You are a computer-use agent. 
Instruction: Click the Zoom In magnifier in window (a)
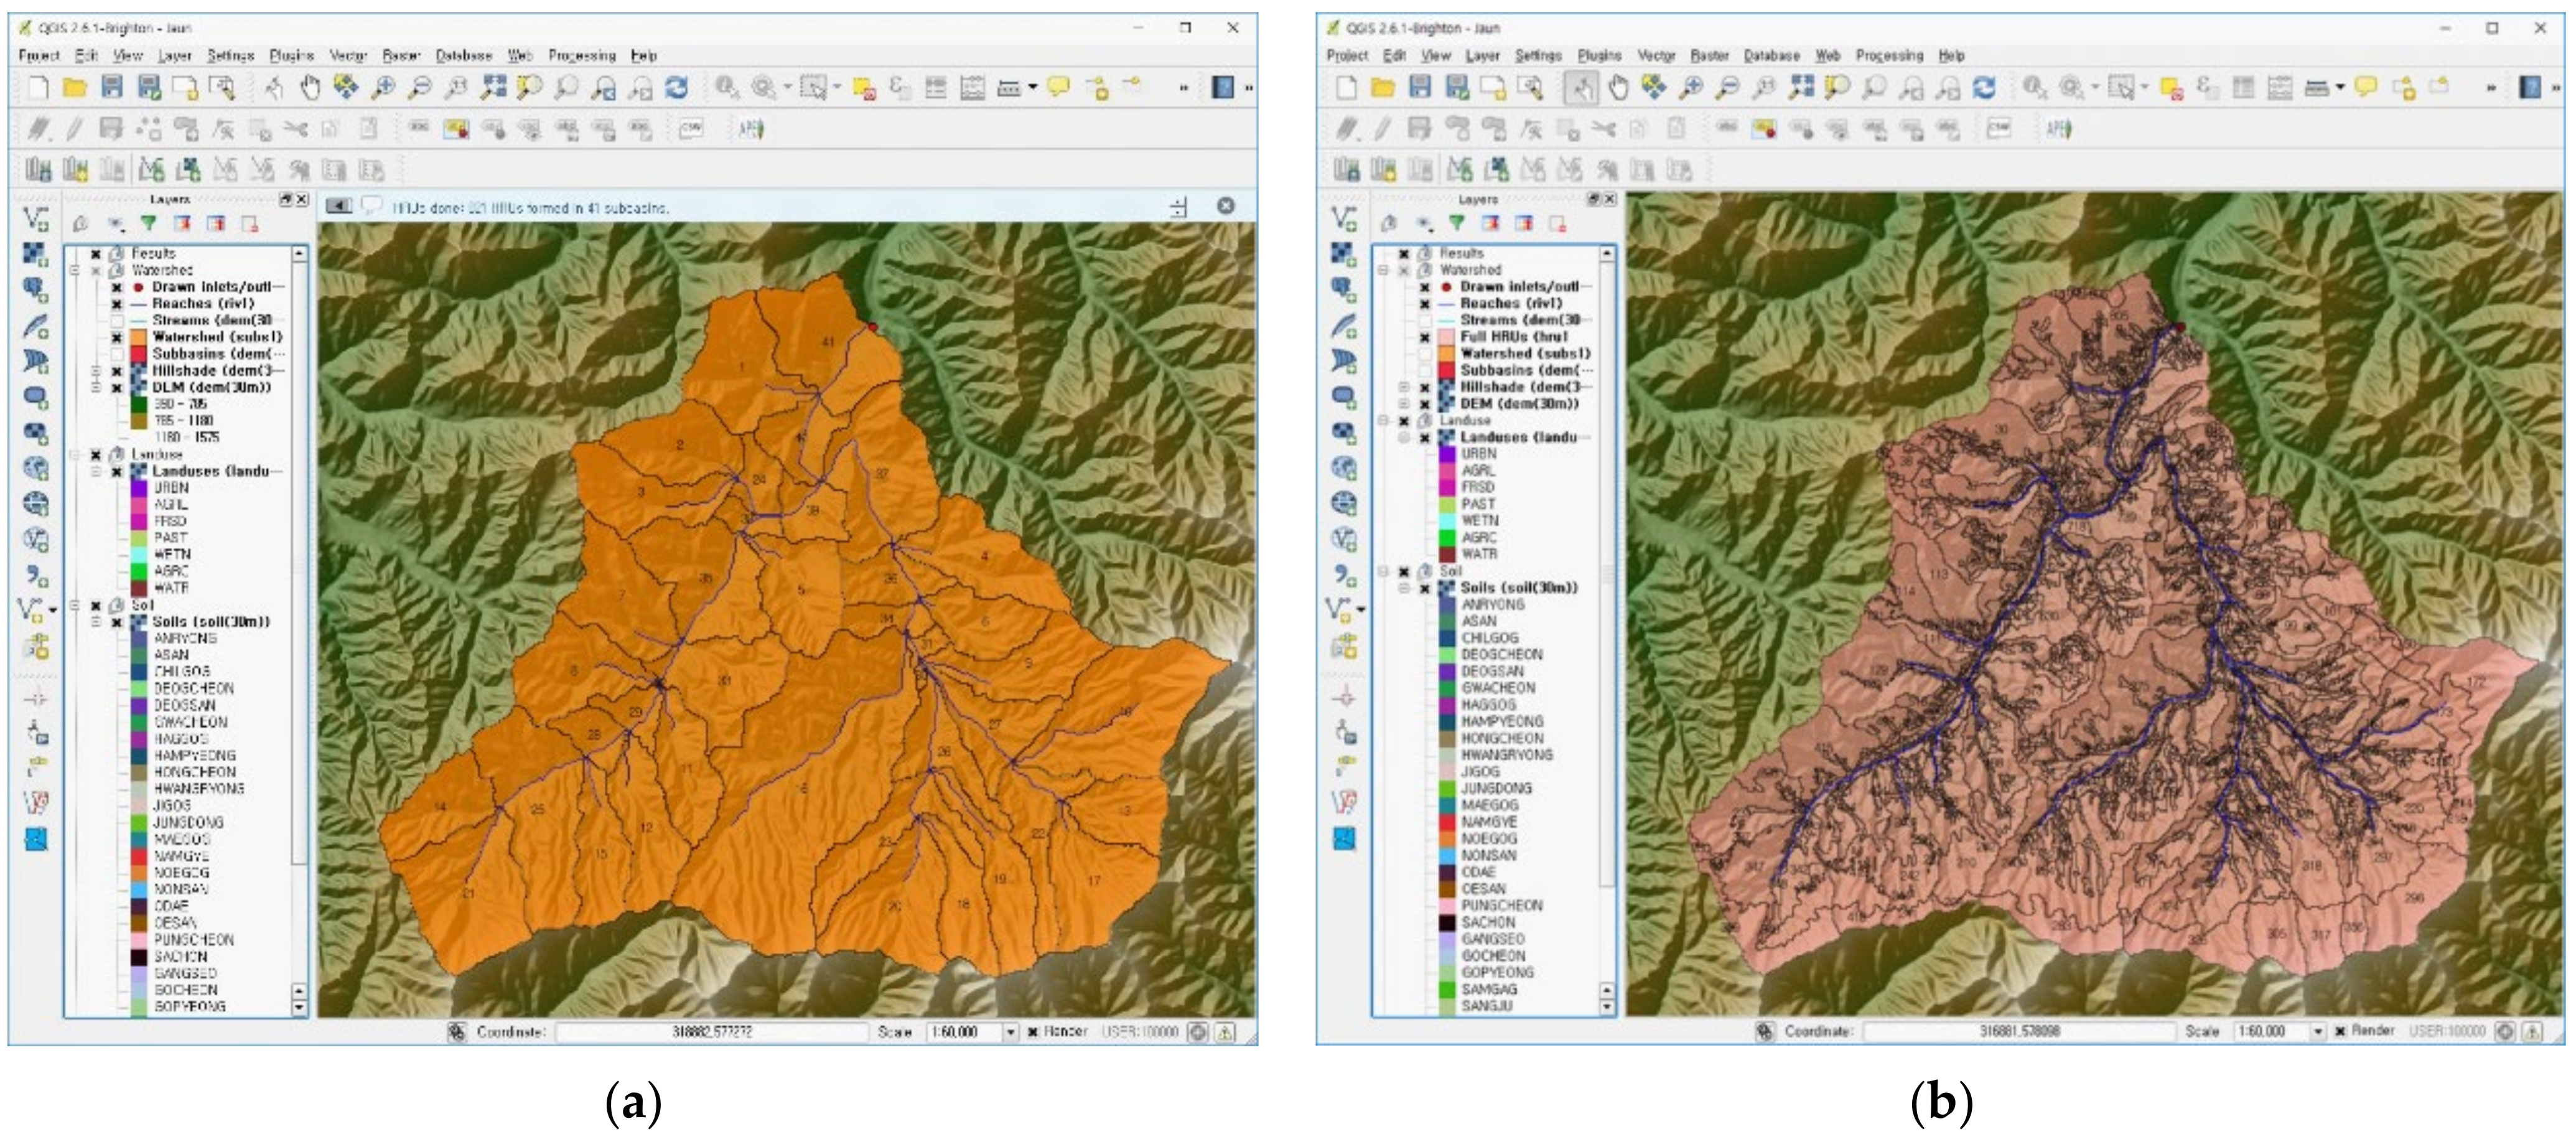click(383, 88)
